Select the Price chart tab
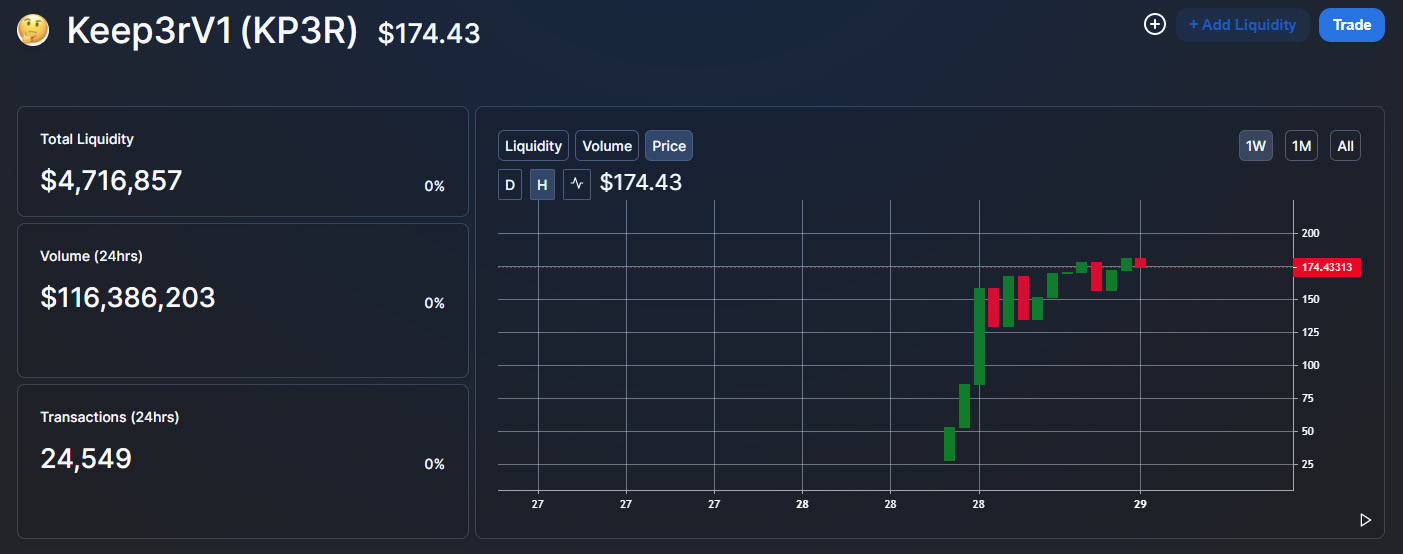Image resolution: width=1403 pixels, height=554 pixels. tap(669, 146)
